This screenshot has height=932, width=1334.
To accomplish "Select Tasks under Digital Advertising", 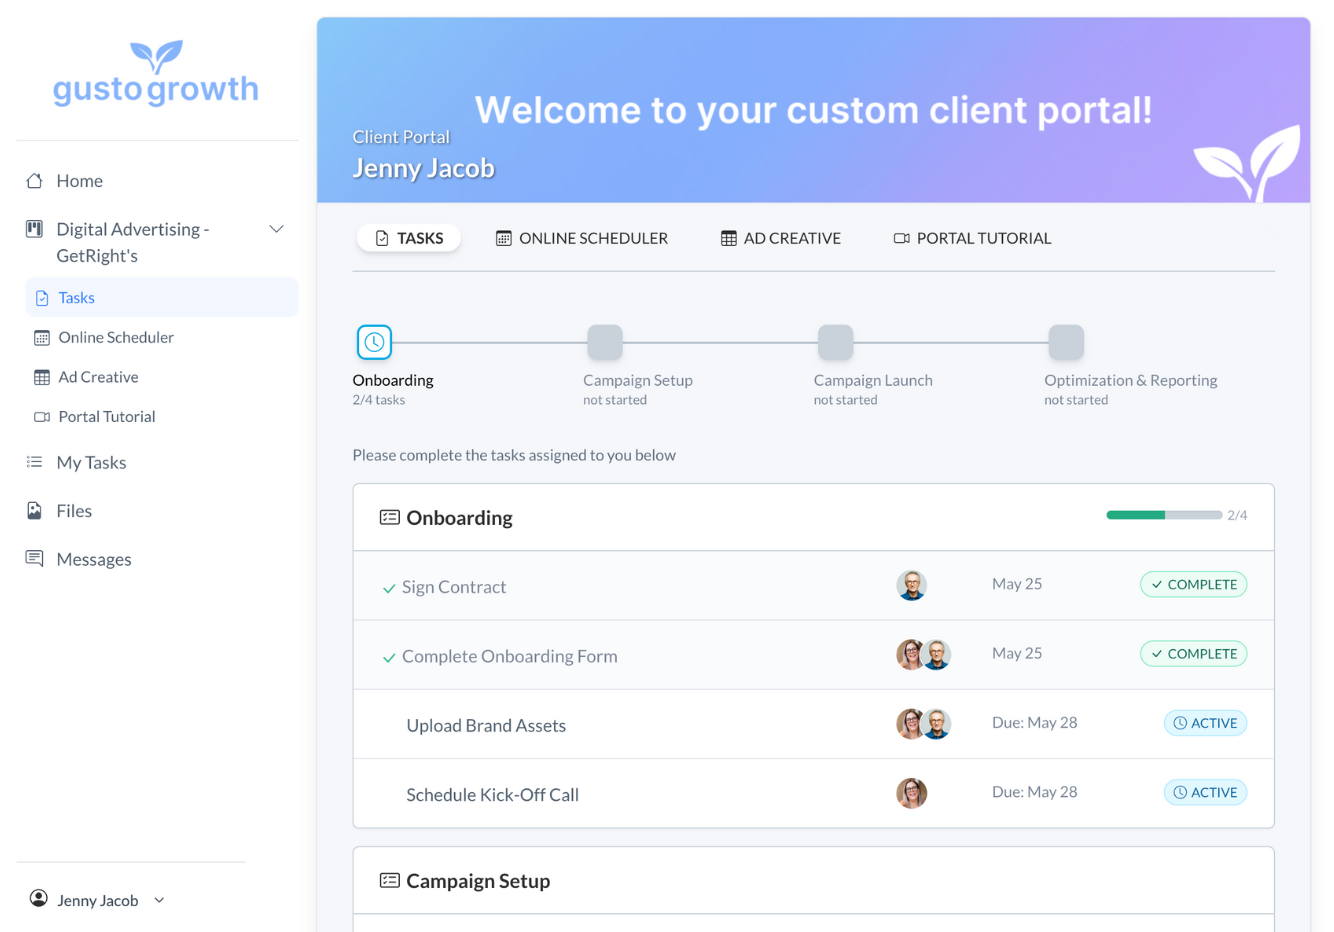I will [162, 297].
